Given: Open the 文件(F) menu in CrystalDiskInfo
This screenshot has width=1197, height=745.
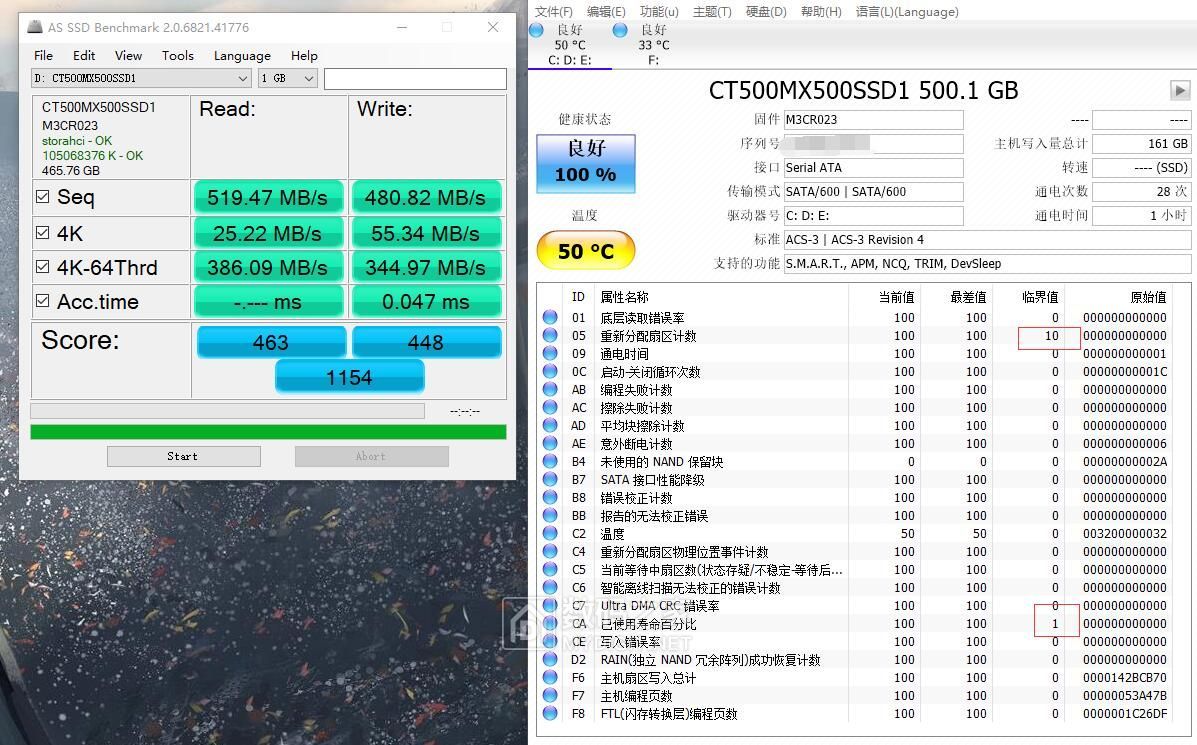Looking at the screenshot, I should pos(553,11).
